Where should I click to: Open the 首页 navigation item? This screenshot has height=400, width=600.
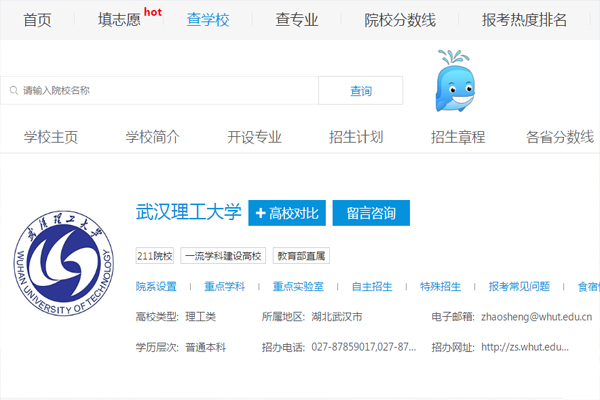37,20
